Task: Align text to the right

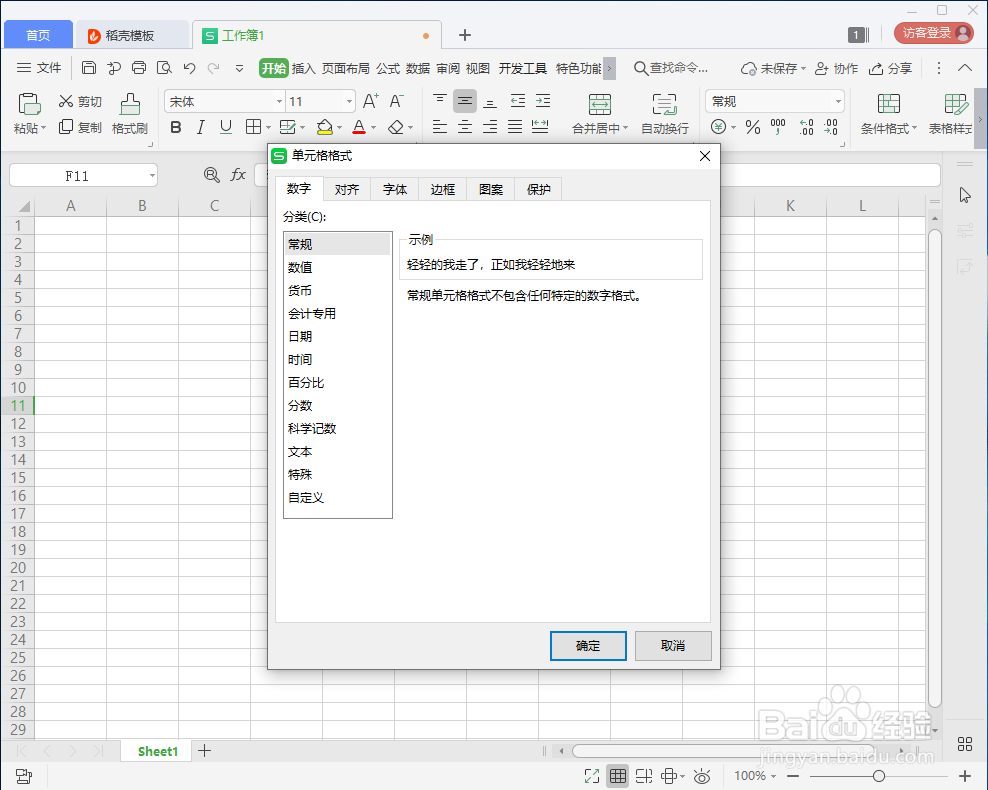Action: click(x=490, y=127)
